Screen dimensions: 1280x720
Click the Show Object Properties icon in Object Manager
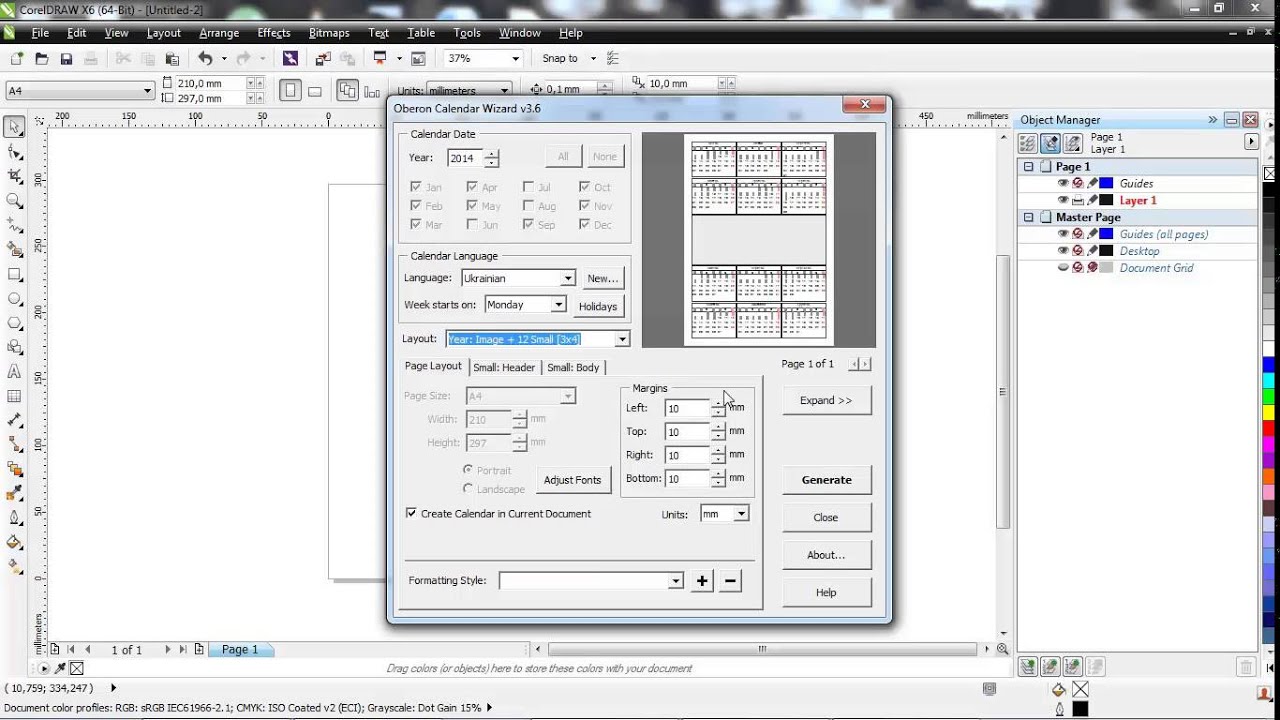tap(1027, 144)
